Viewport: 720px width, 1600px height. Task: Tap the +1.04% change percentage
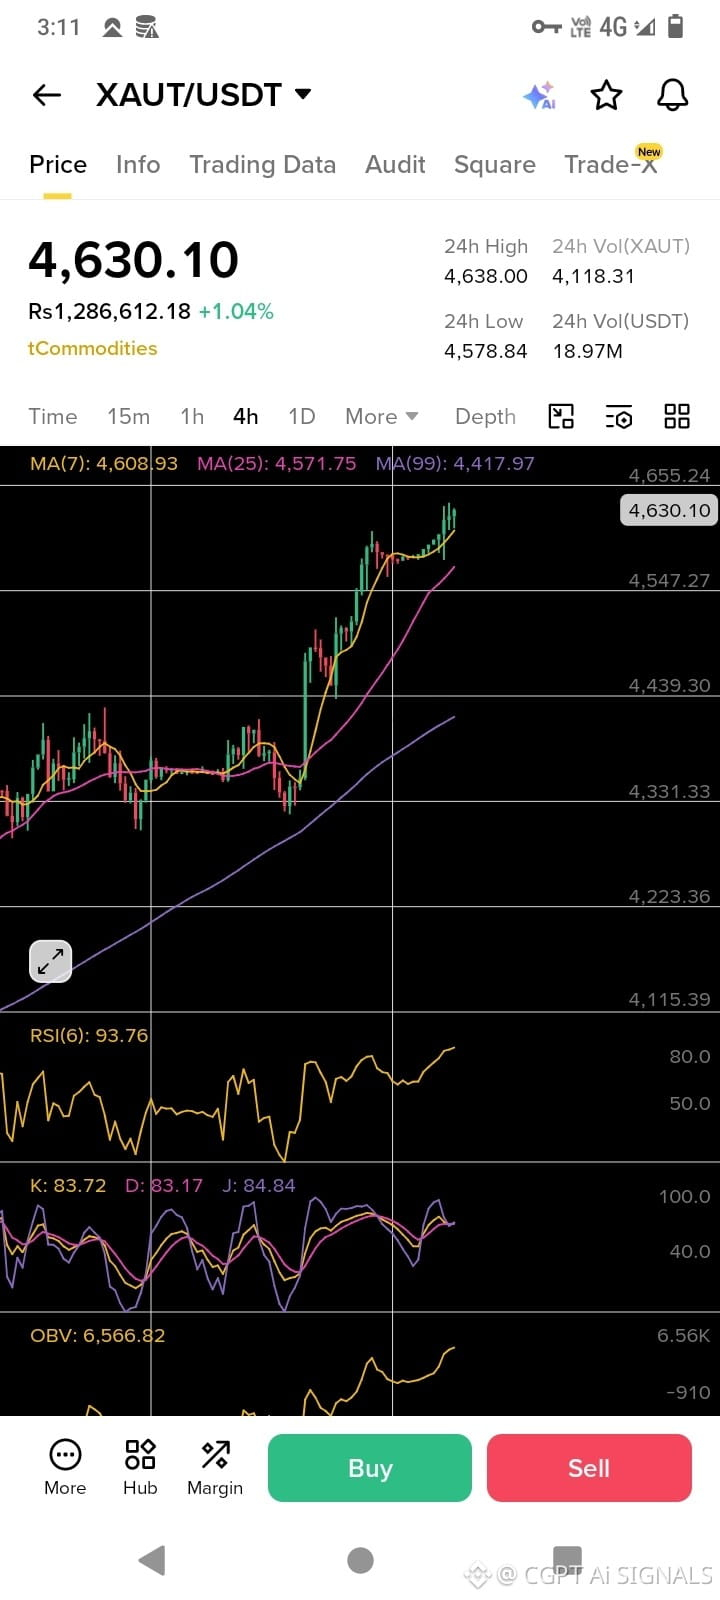tap(236, 311)
